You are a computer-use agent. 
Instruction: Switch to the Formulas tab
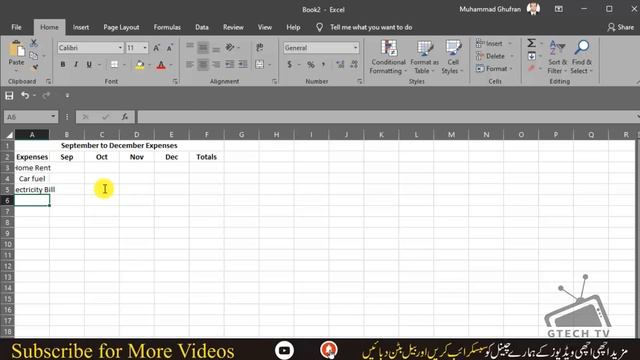[167, 27]
